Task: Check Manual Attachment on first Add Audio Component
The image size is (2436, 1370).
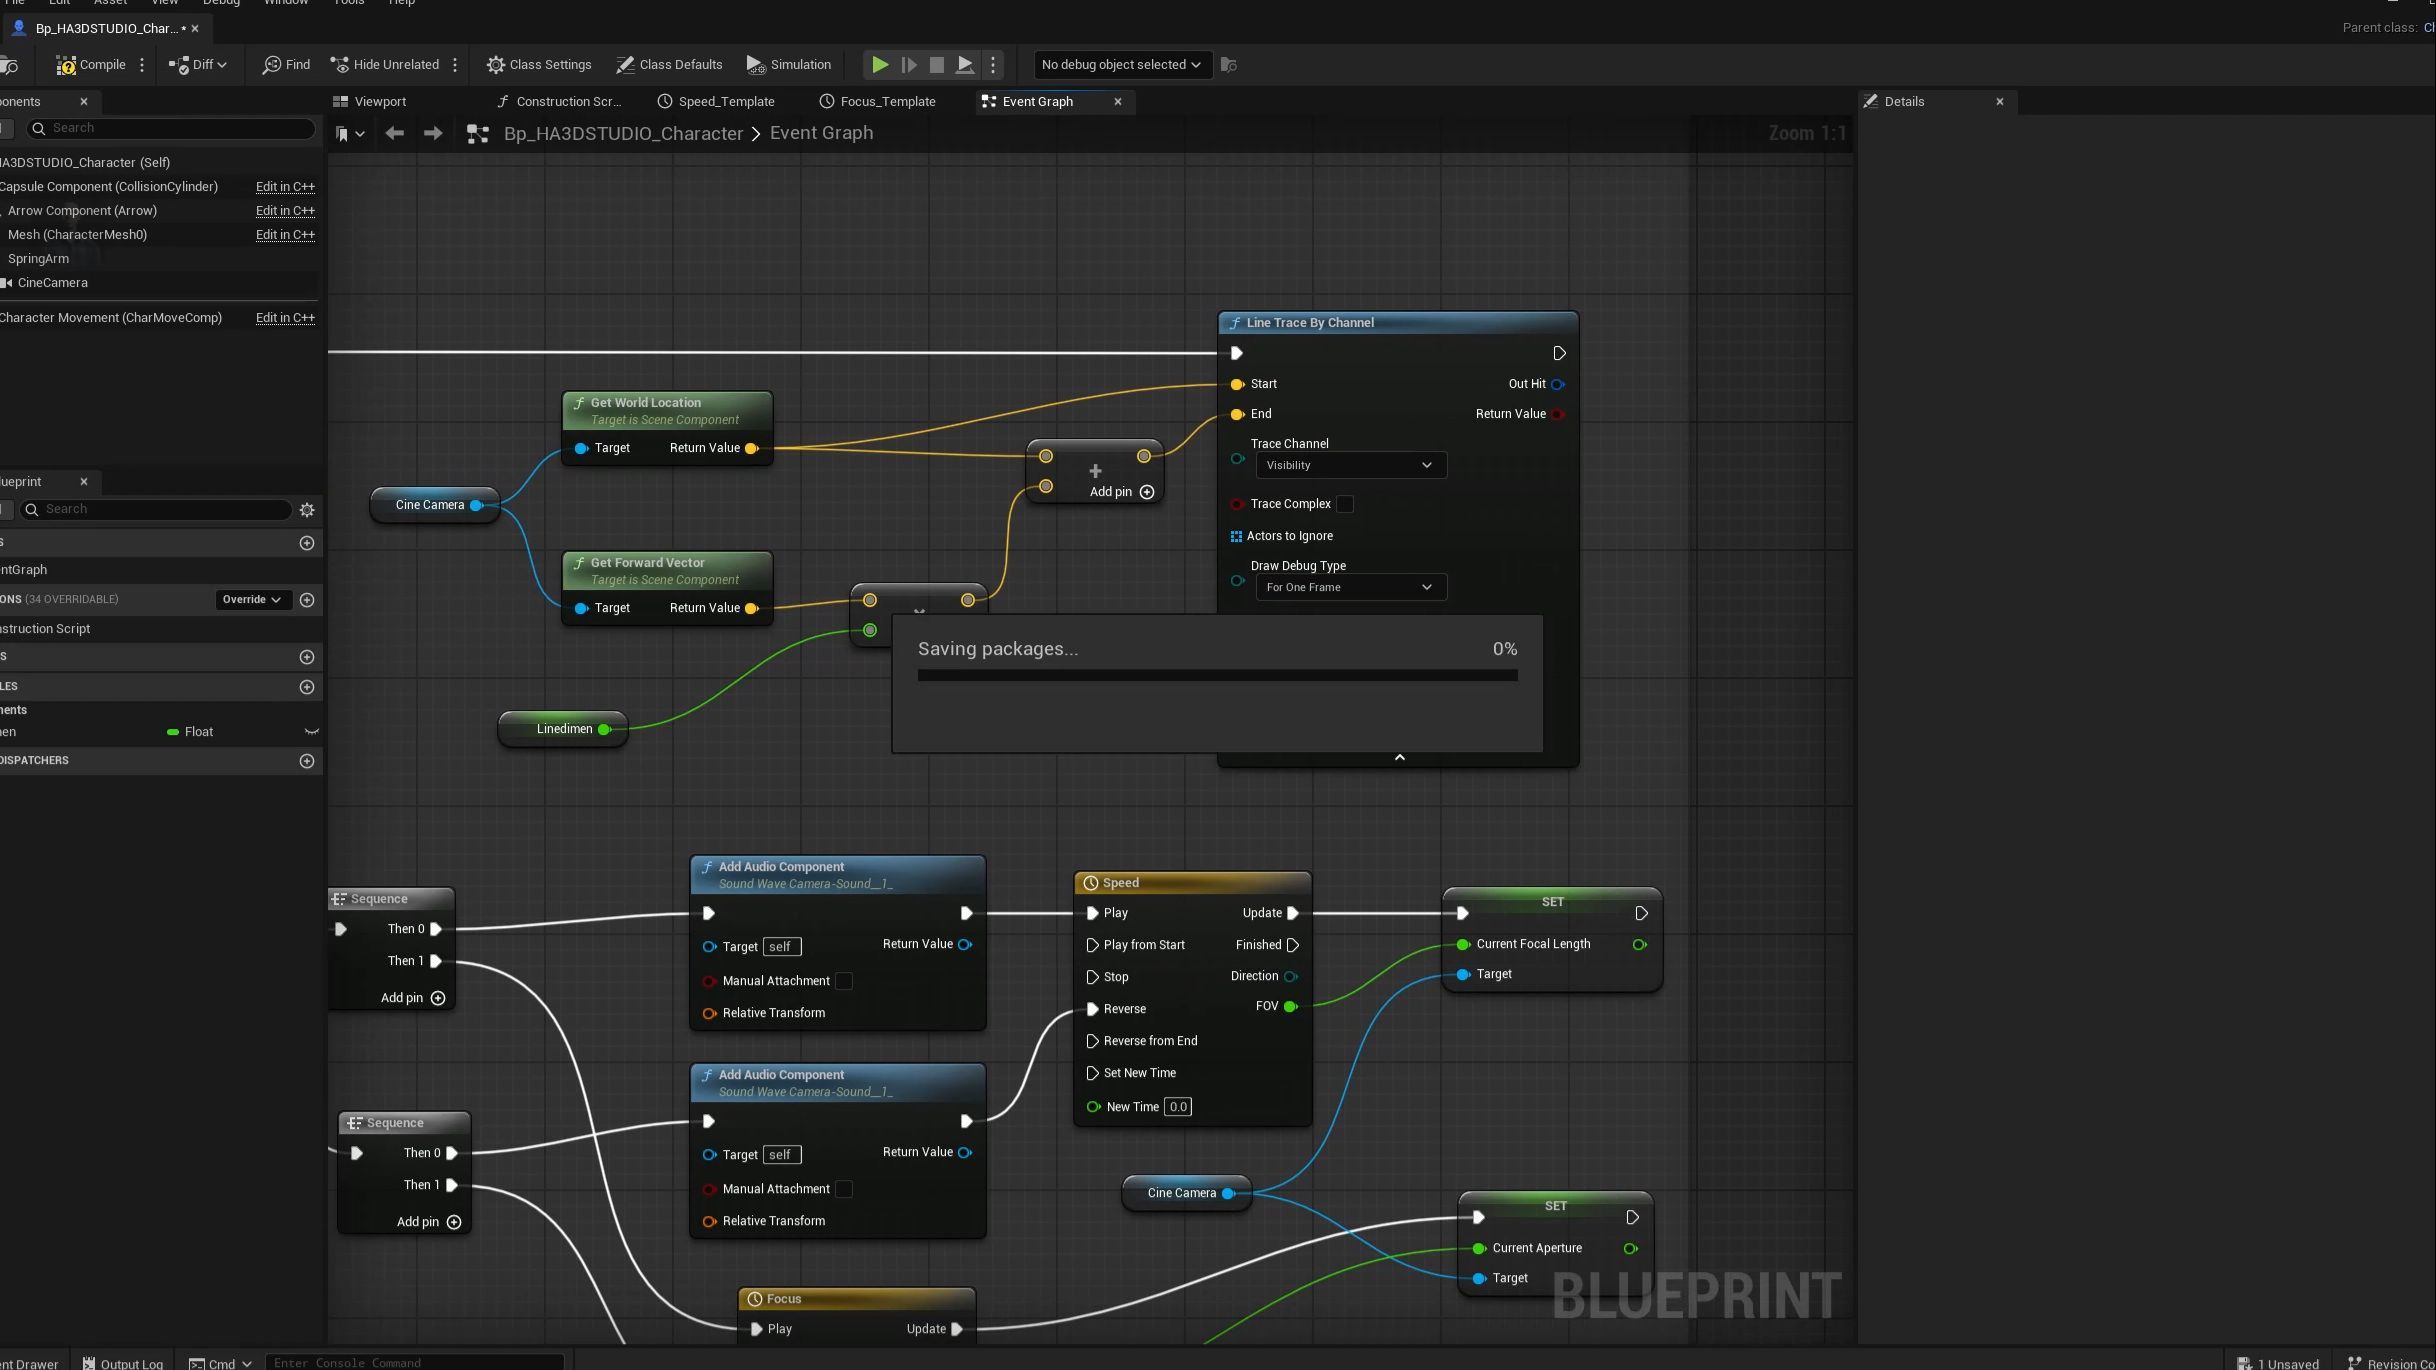Action: pos(844,981)
